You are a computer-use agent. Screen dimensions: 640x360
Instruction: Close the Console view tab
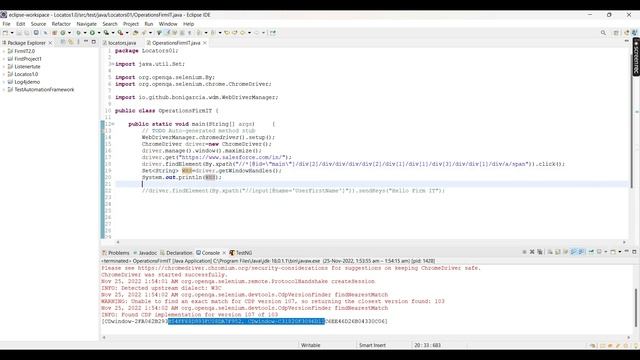pyautogui.click(x=224, y=253)
